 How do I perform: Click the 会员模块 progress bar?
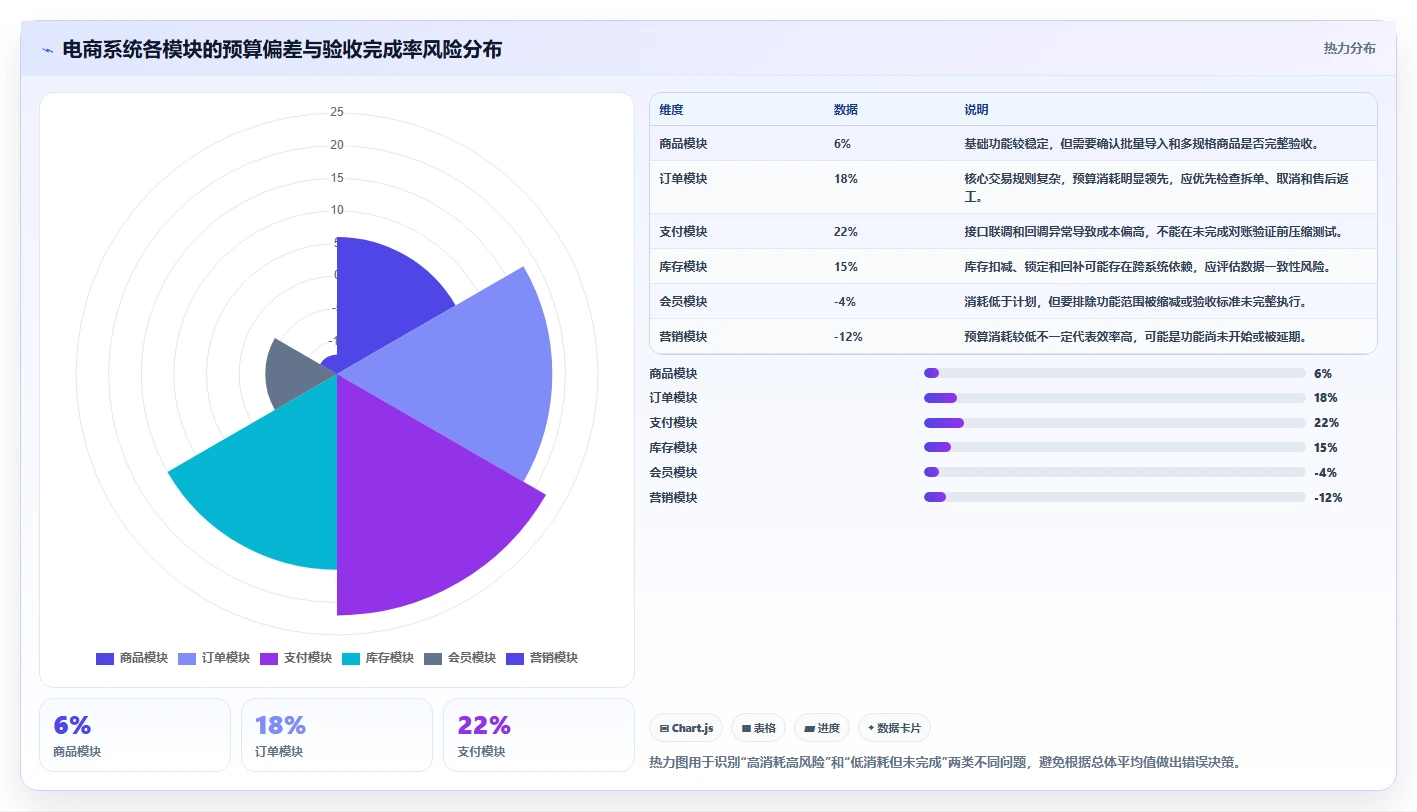pyautogui.click(x=1115, y=472)
